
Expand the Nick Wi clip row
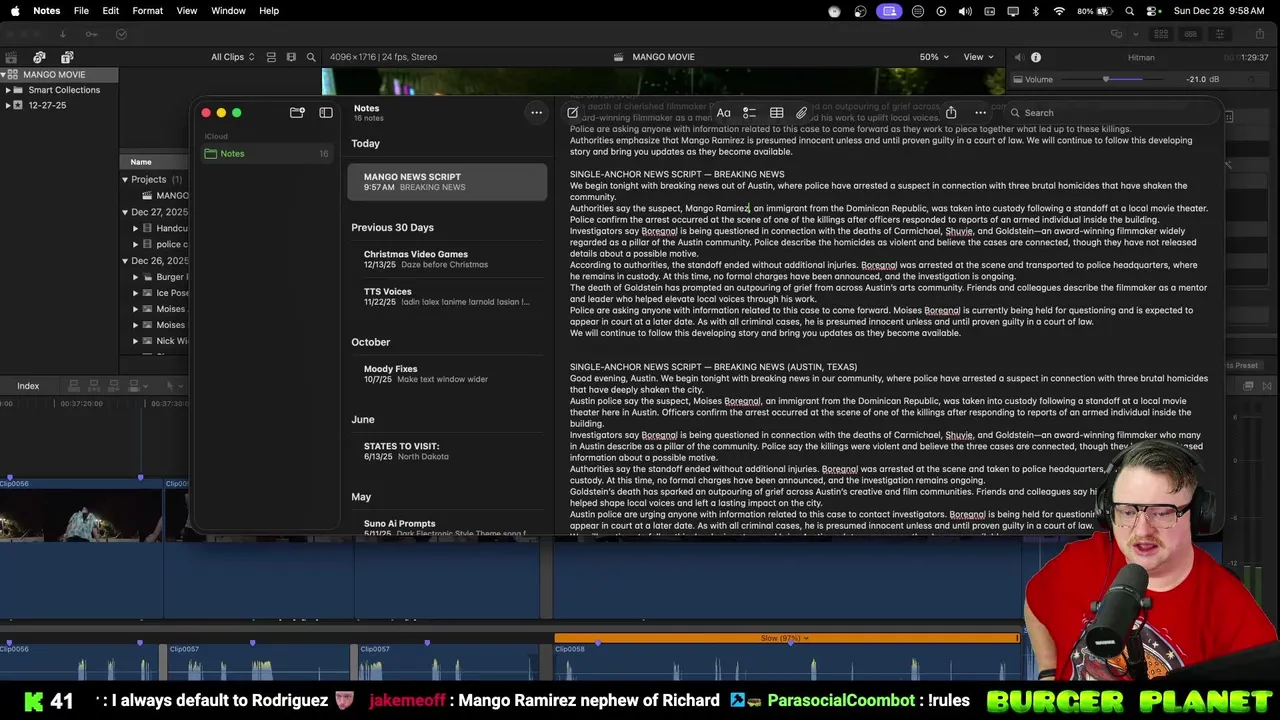pos(135,341)
